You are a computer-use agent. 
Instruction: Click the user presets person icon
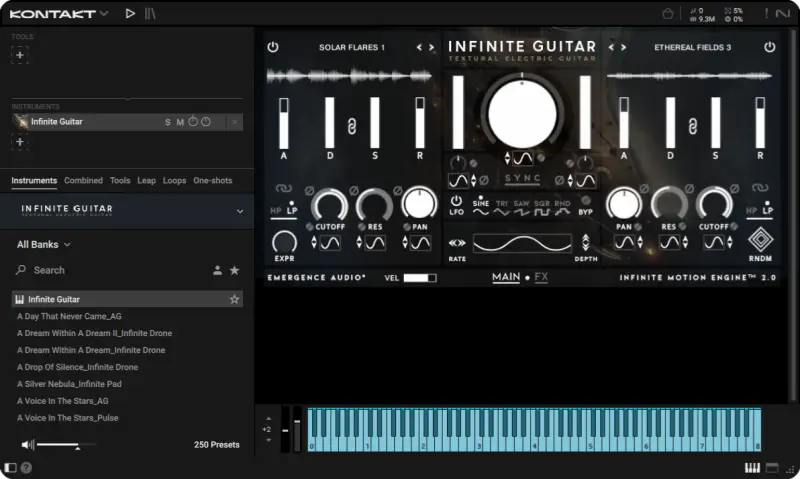pyautogui.click(x=217, y=270)
